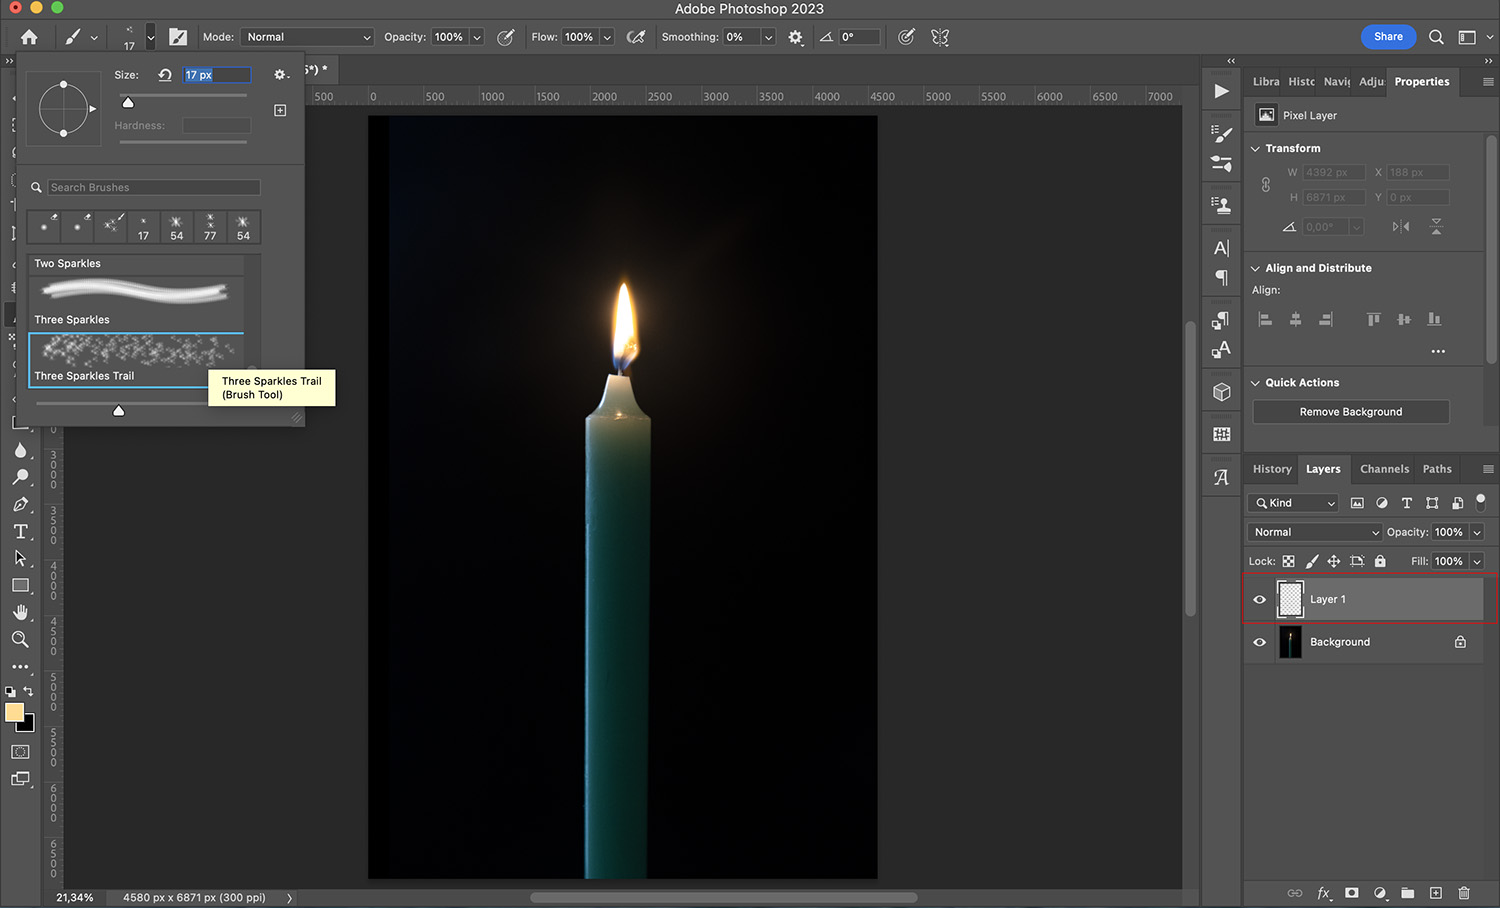The image size is (1500, 908).
Task: Add layer style with fx icon
Action: (1324, 892)
